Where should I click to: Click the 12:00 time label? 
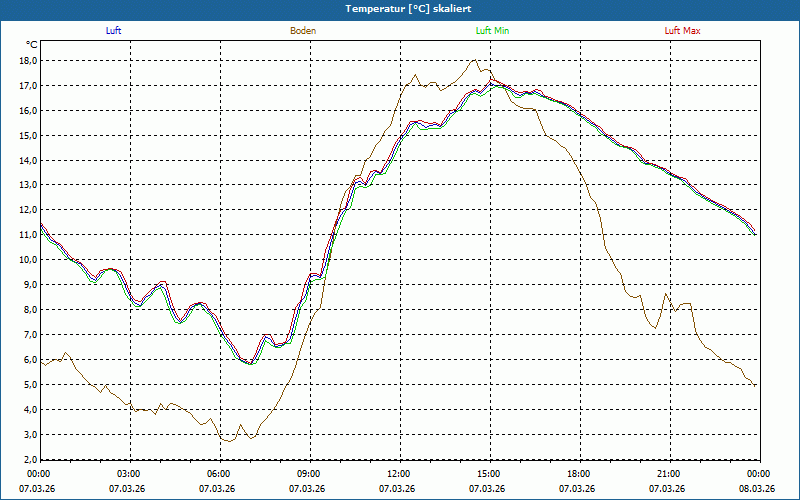(x=398, y=474)
